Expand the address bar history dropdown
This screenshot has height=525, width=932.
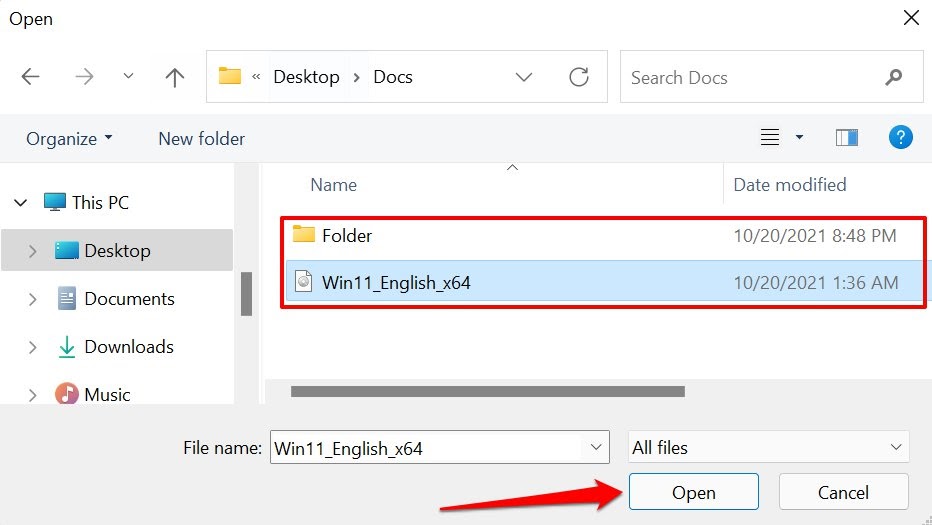(524, 77)
